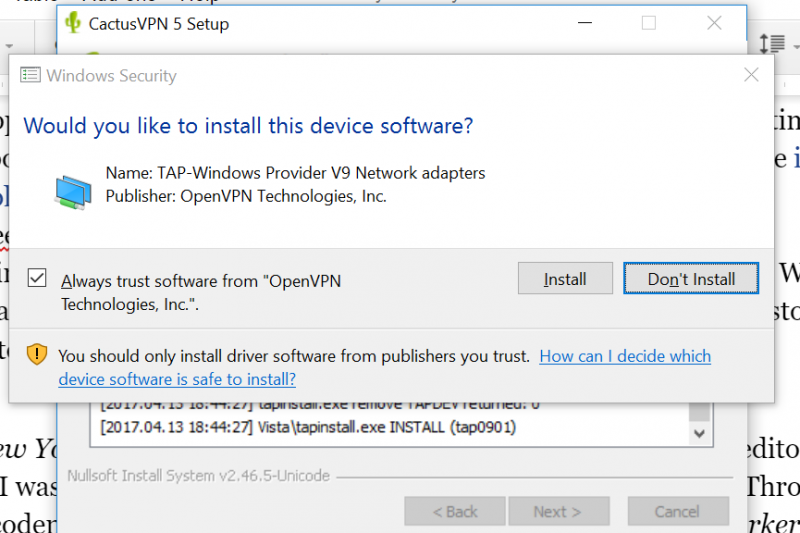Viewport: 800px width, 533px height.
Task: Click the install log scrollbar down arrow
Action: pos(699,434)
